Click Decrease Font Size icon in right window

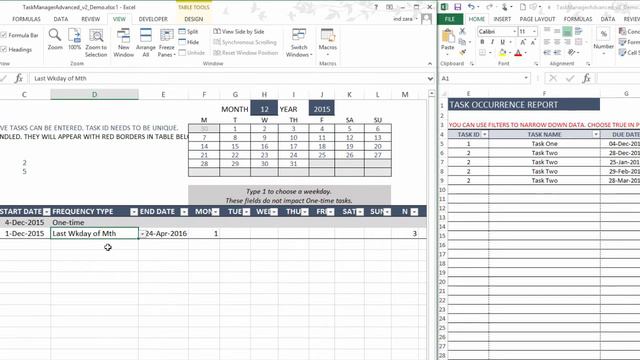[533, 42]
